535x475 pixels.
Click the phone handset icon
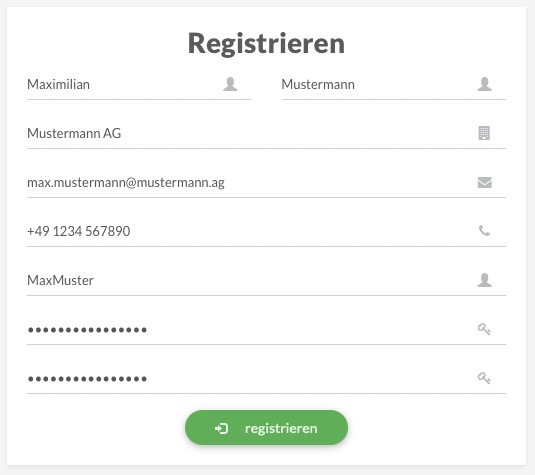(484, 231)
